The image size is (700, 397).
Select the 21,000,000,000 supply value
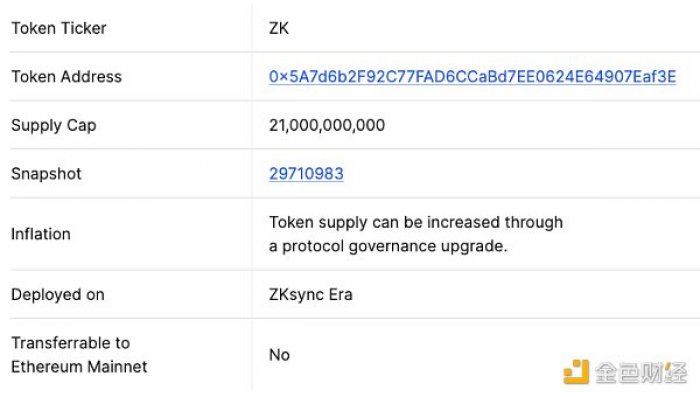click(327, 125)
